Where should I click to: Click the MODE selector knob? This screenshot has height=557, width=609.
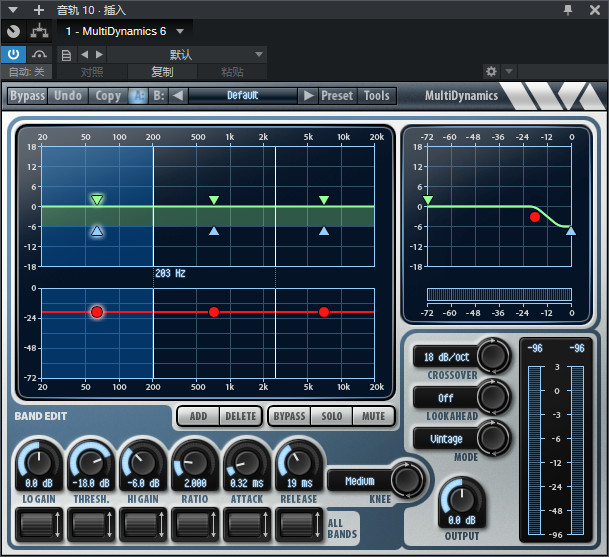(x=493, y=438)
